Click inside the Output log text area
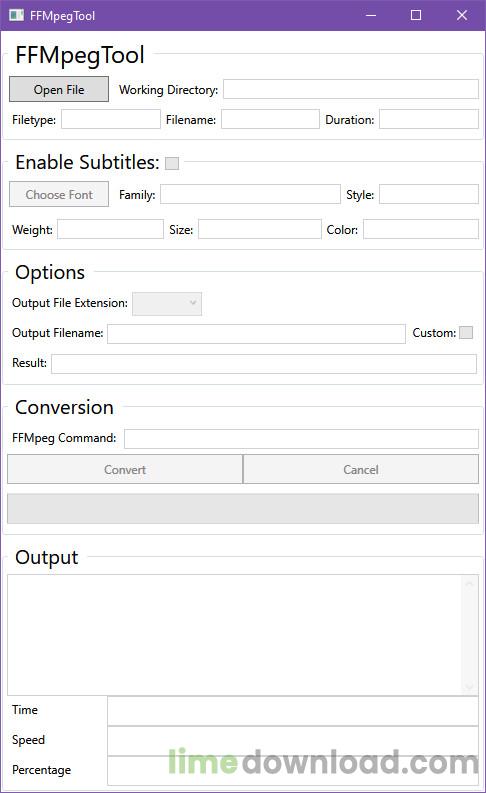Viewport: 486px width, 793px height. click(x=235, y=635)
